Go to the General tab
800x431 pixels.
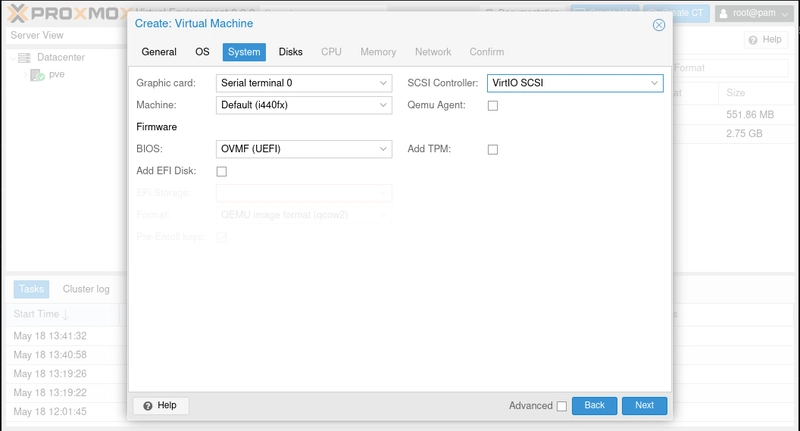[159, 52]
